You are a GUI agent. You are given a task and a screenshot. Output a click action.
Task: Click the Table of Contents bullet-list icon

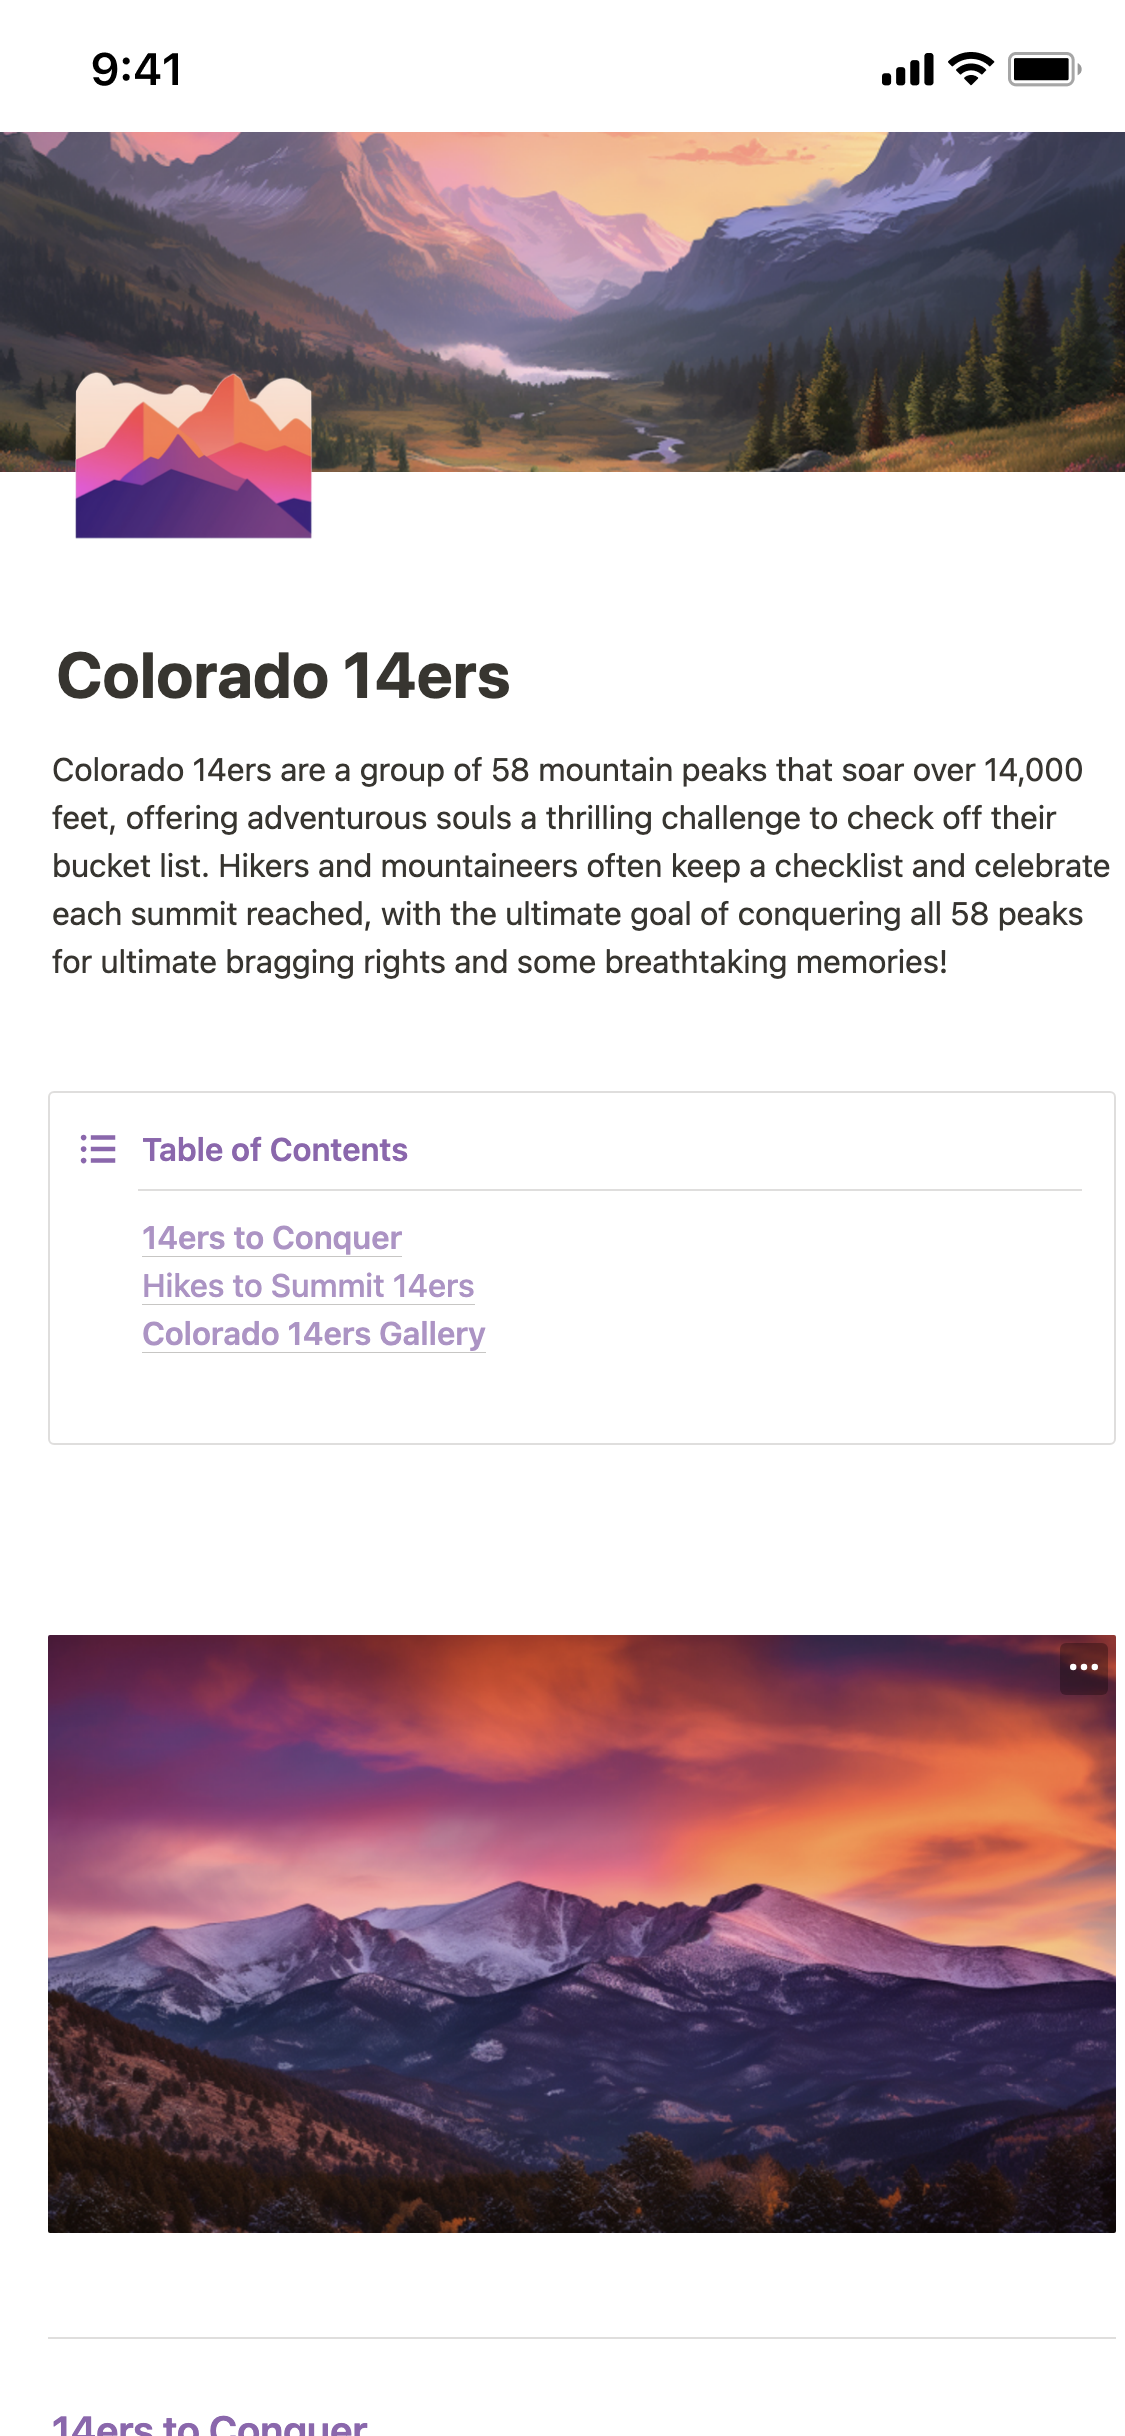[x=99, y=1150]
